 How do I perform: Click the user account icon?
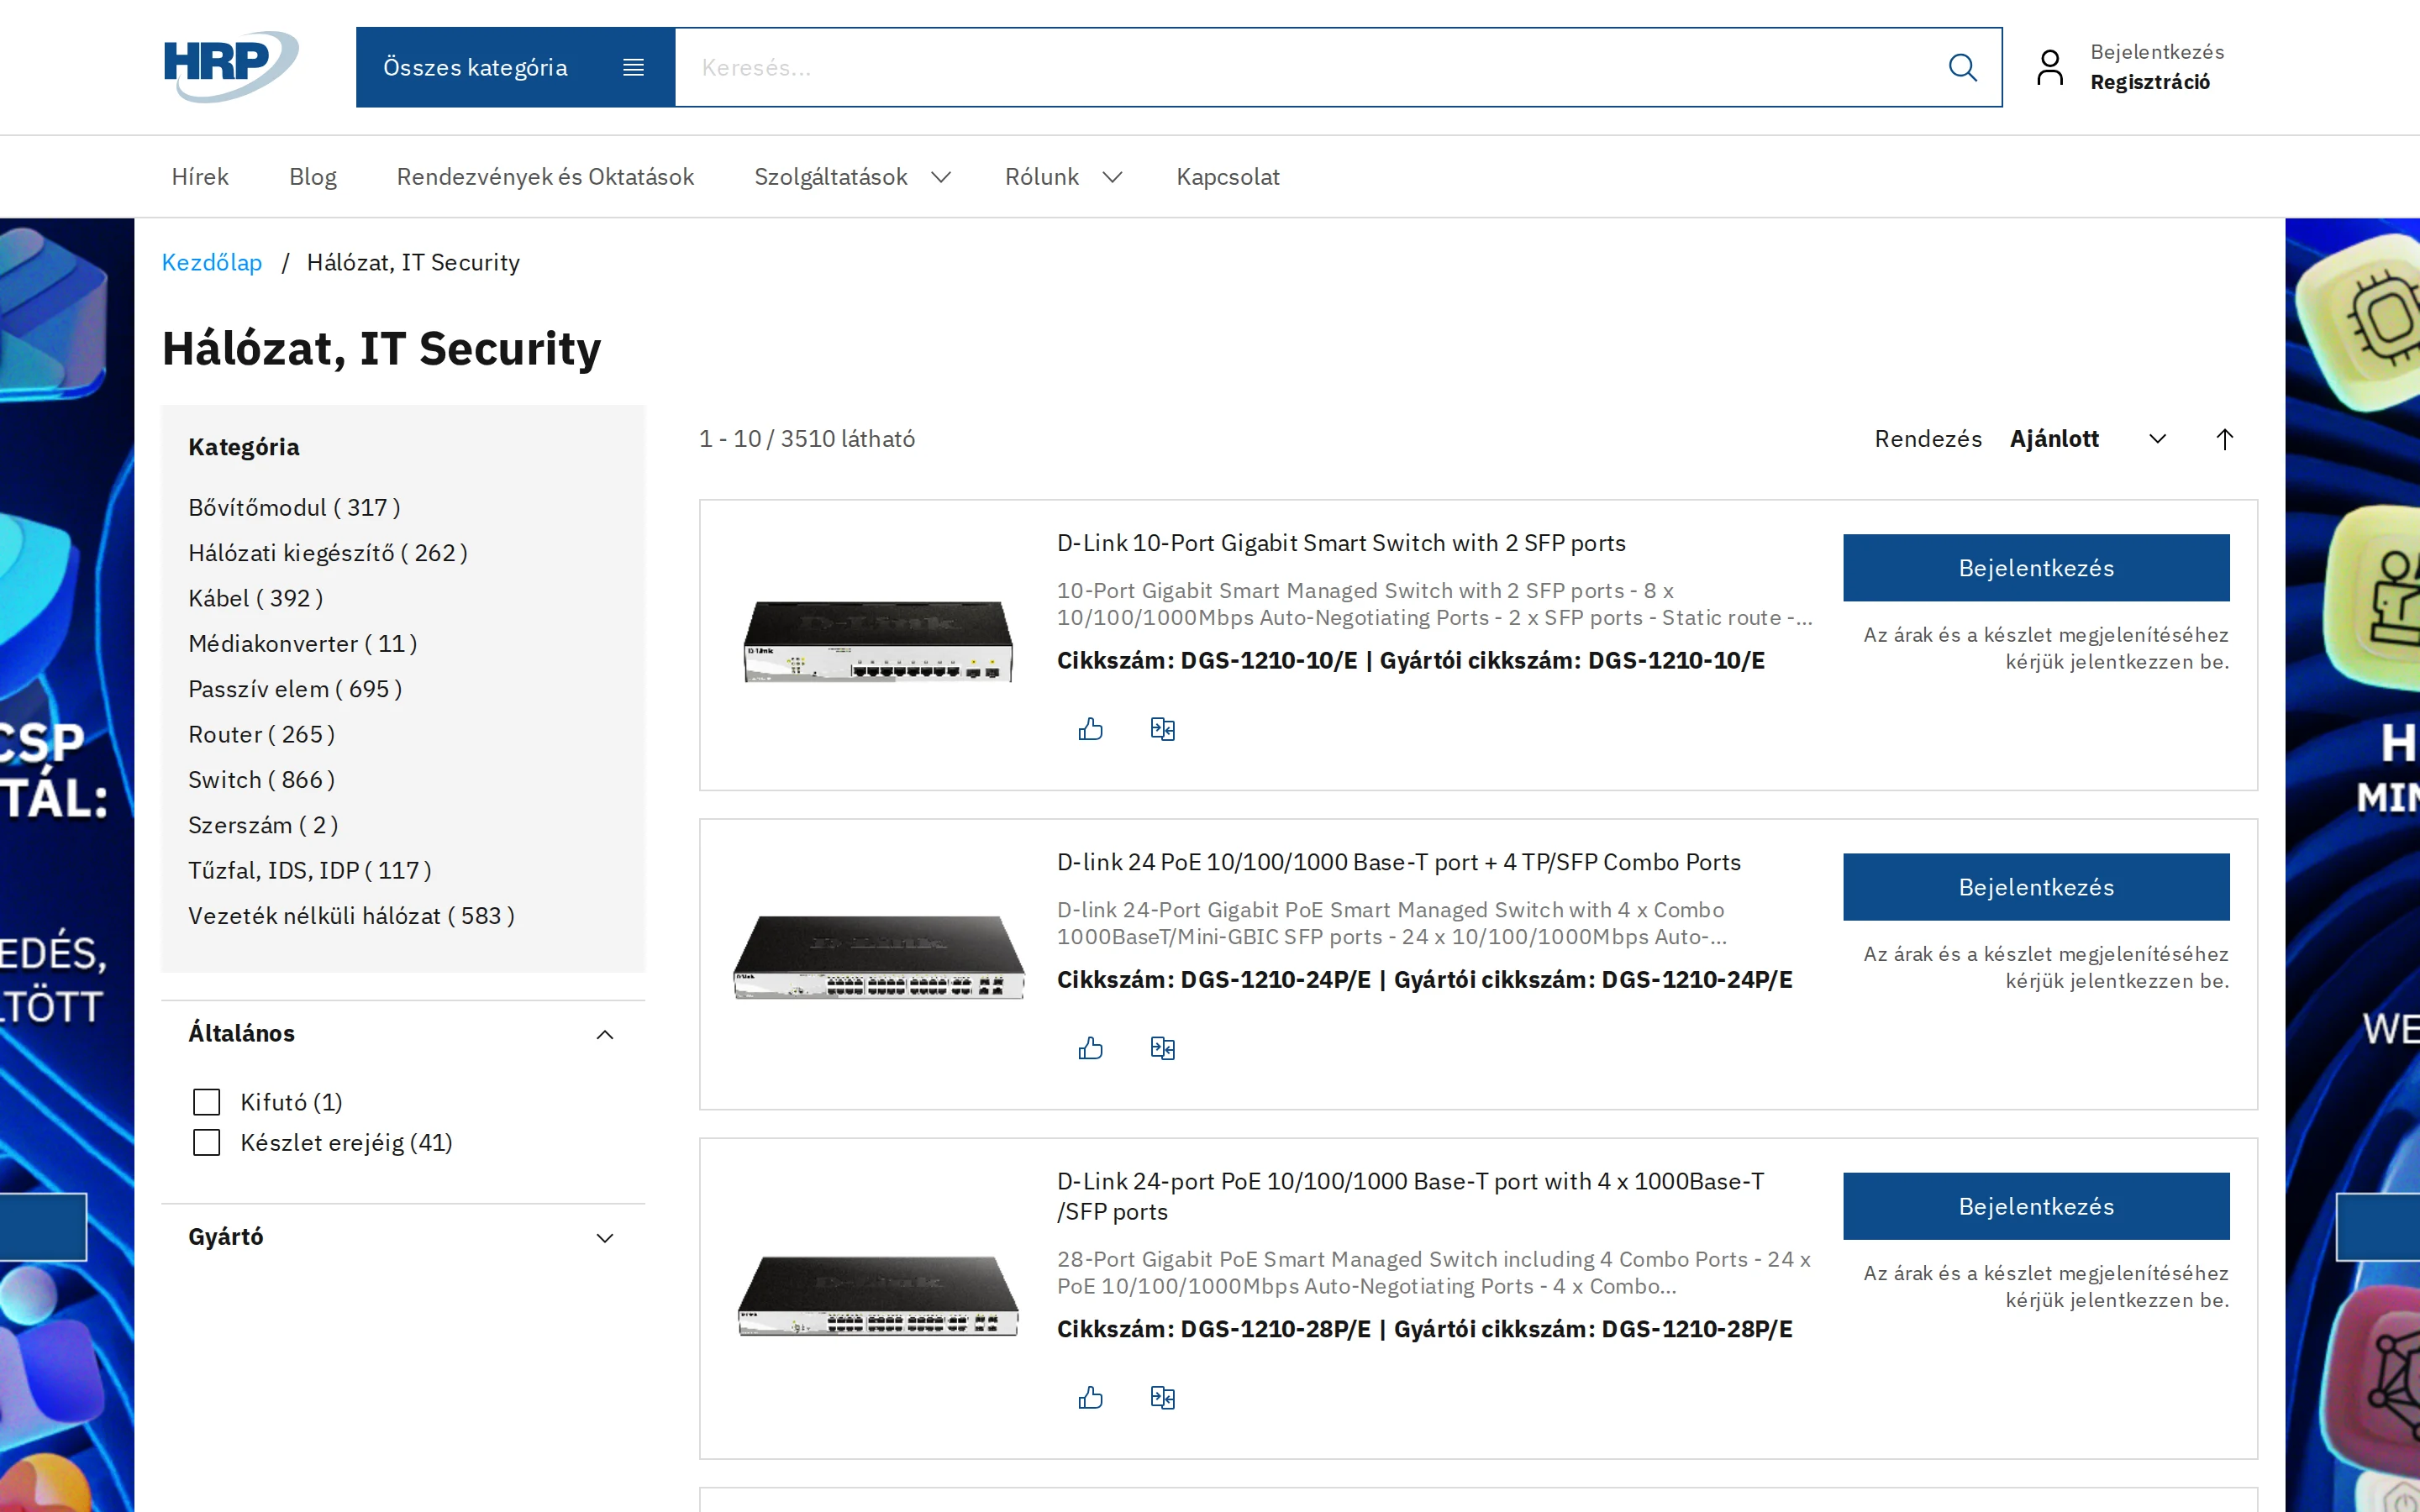pos(2049,67)
